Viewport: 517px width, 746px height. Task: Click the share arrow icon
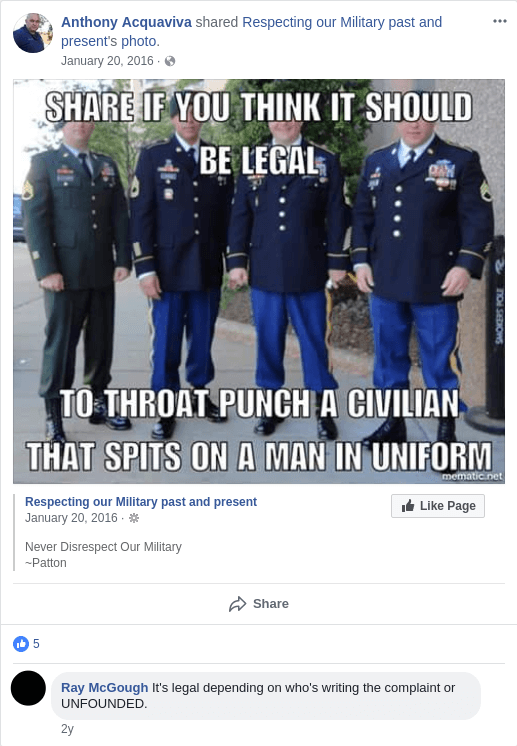[237, 604]
